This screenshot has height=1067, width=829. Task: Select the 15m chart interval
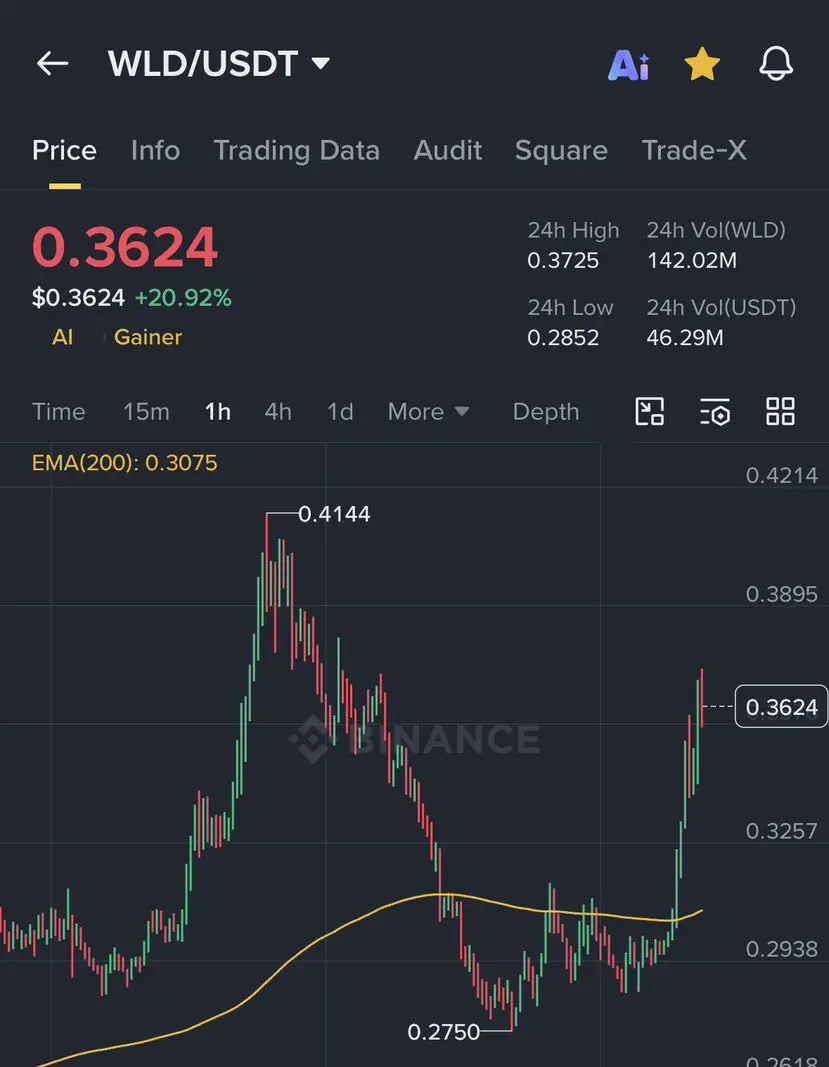[146, 412]
